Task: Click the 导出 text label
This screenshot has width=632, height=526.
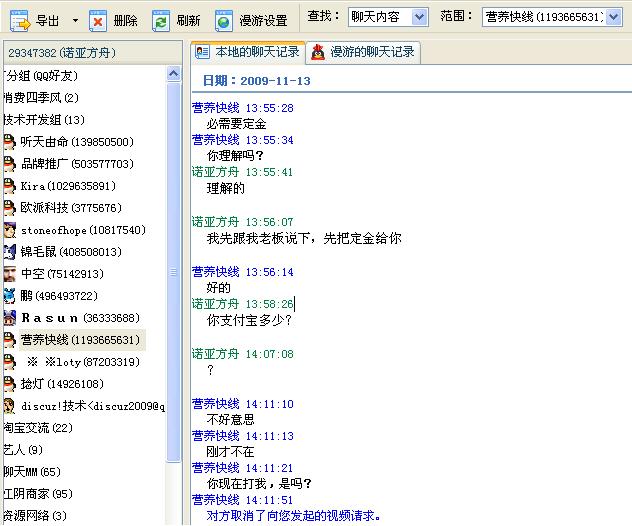Action: [x=48, y=21]
